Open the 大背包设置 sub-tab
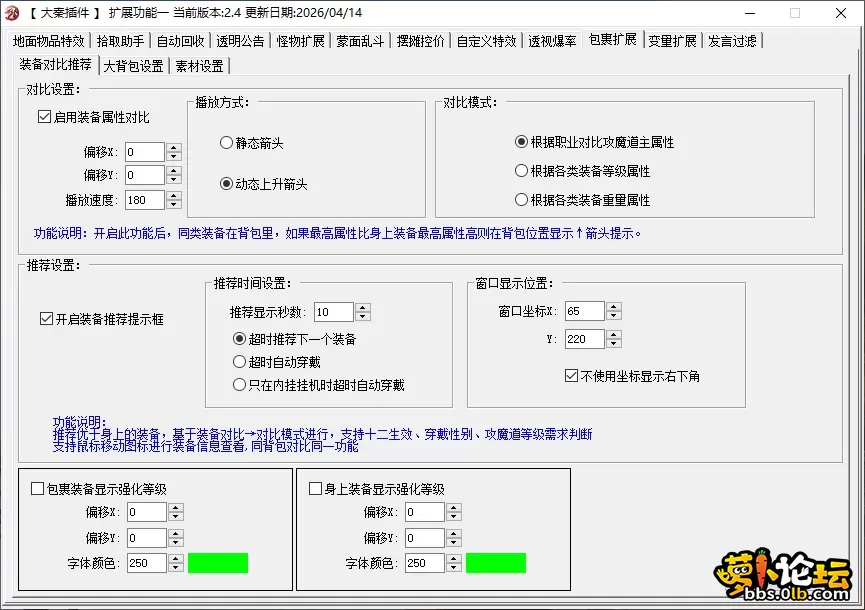This screenshot has height=610, width=865. [x=134, y=66]
